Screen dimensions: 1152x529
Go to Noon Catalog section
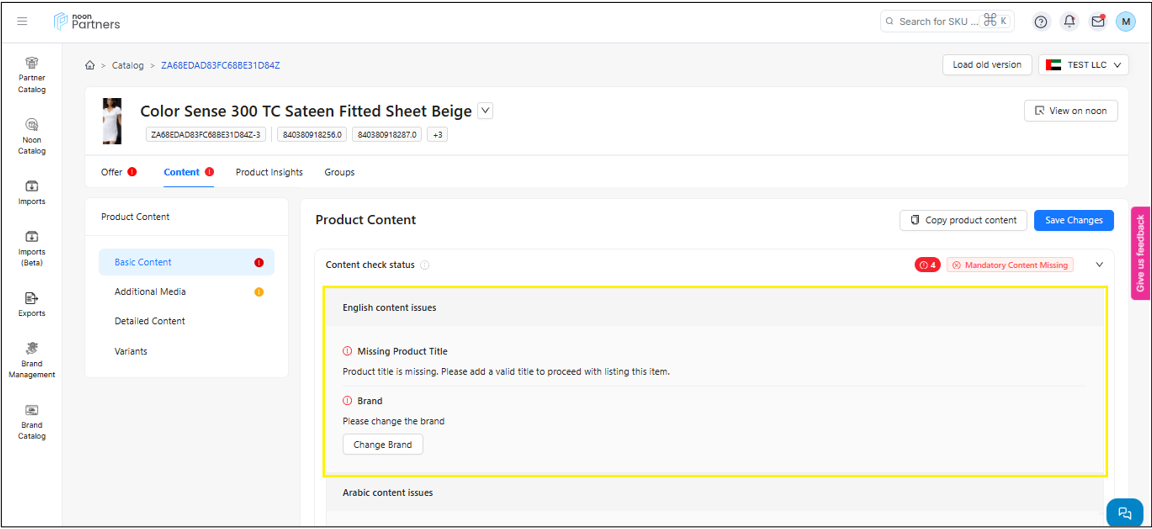(32, 137)
